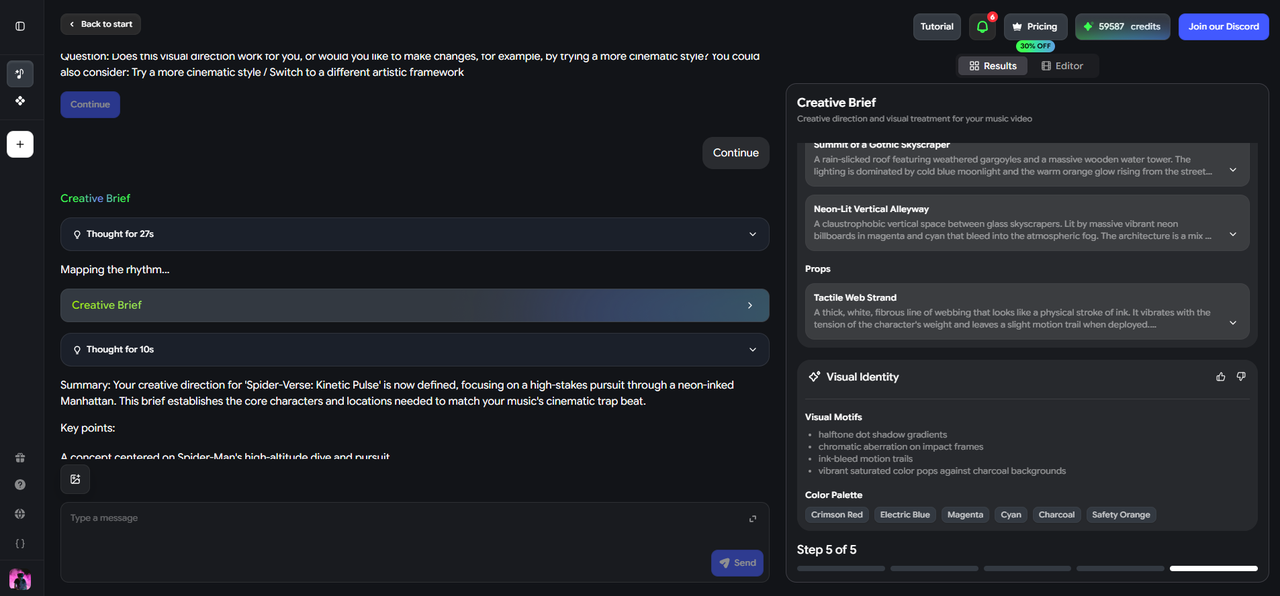
Task: Click the Visual Identity sparkle icon
Action: (x=814, y=377)
